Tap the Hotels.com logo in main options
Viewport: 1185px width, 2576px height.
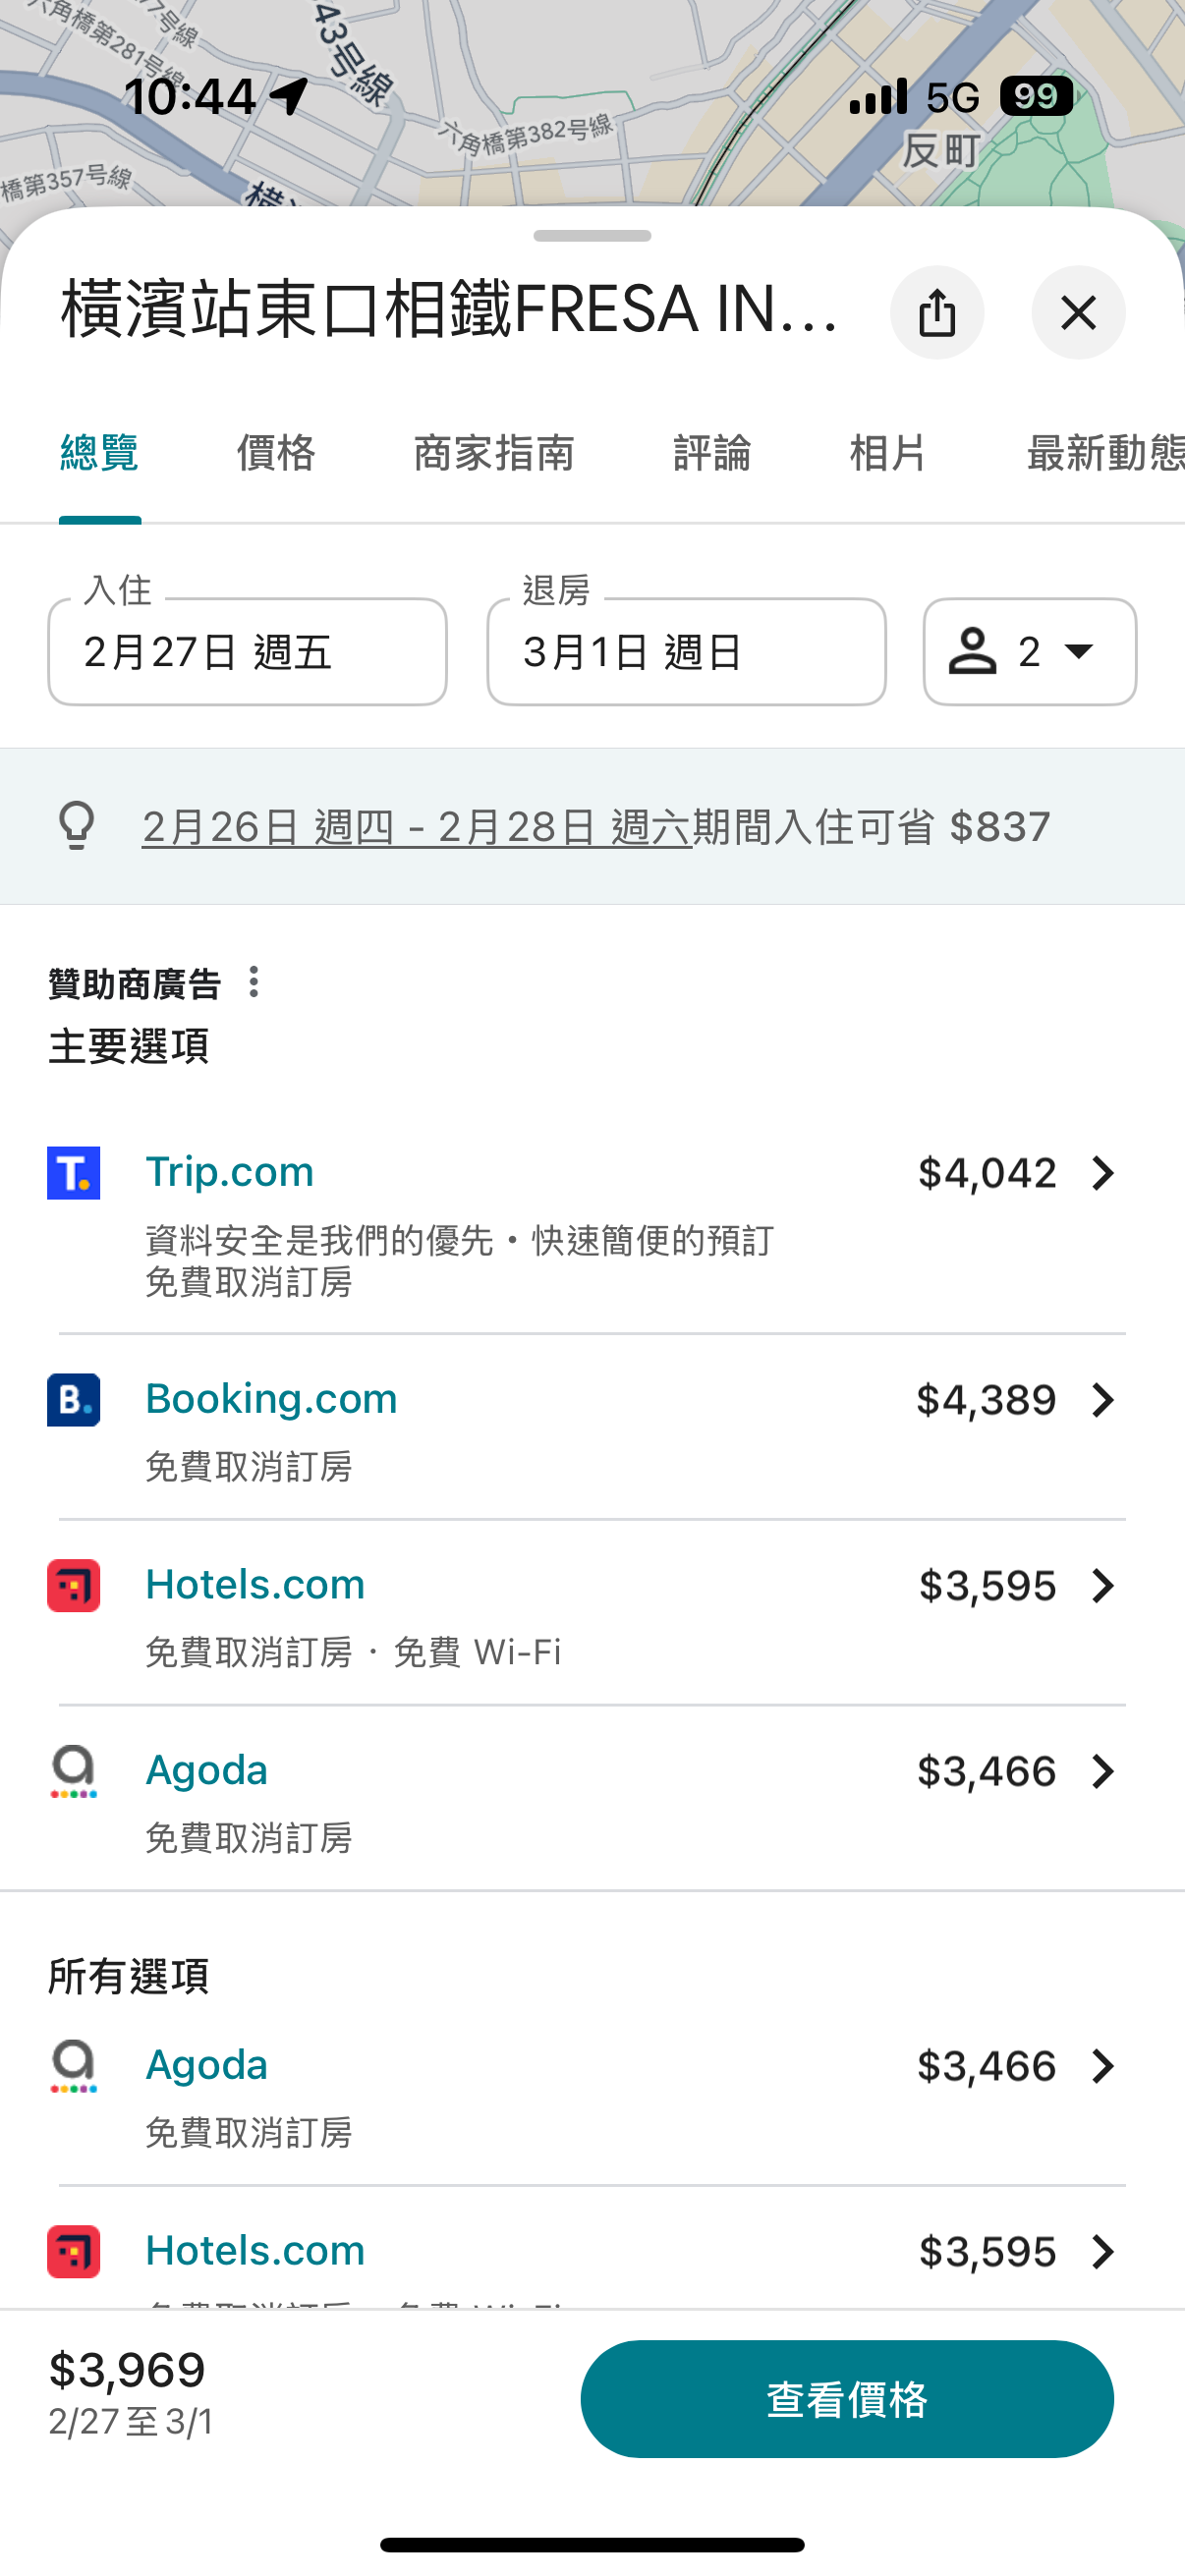pos(74,1585)
